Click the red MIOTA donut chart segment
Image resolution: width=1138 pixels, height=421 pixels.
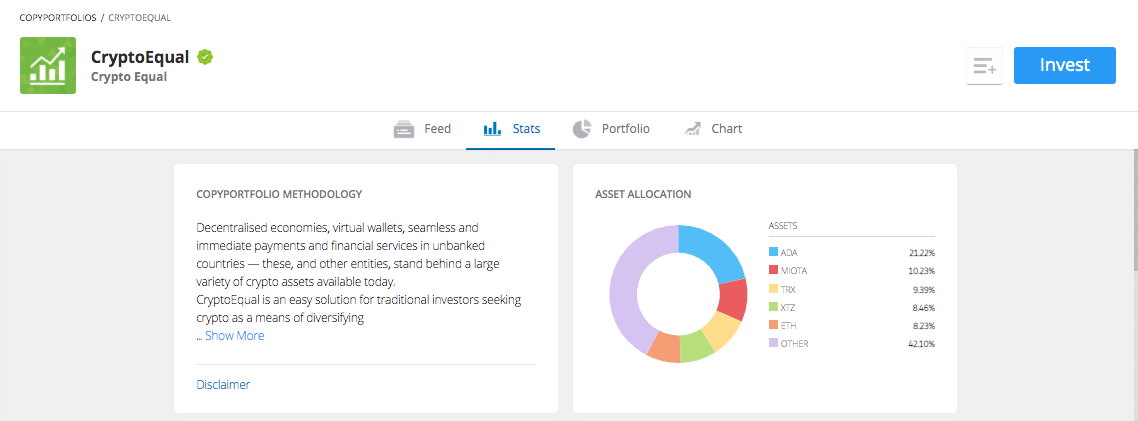733,298
